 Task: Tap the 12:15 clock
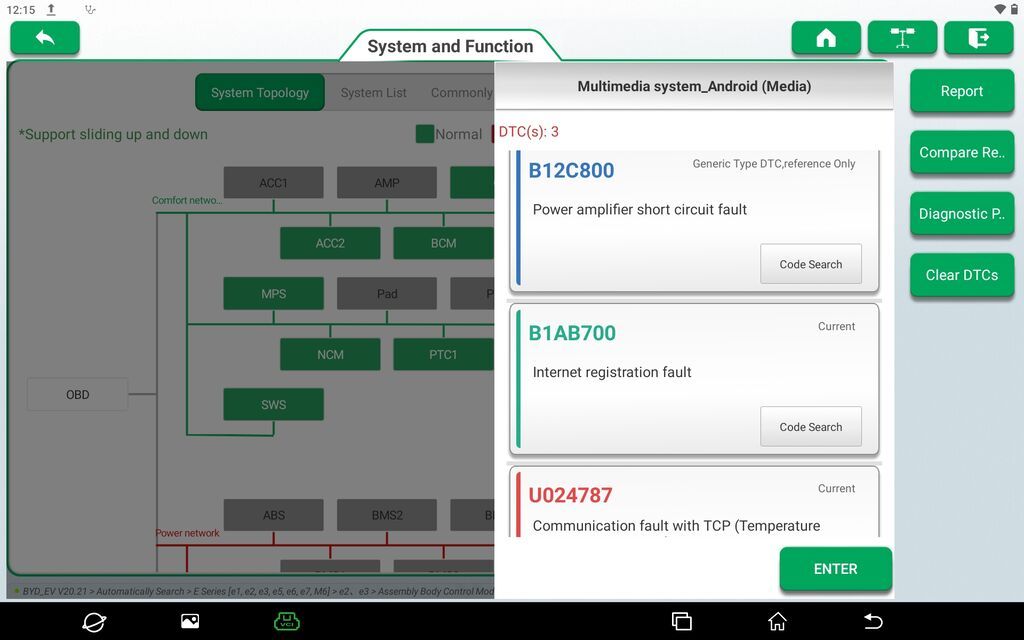[21, 10]
